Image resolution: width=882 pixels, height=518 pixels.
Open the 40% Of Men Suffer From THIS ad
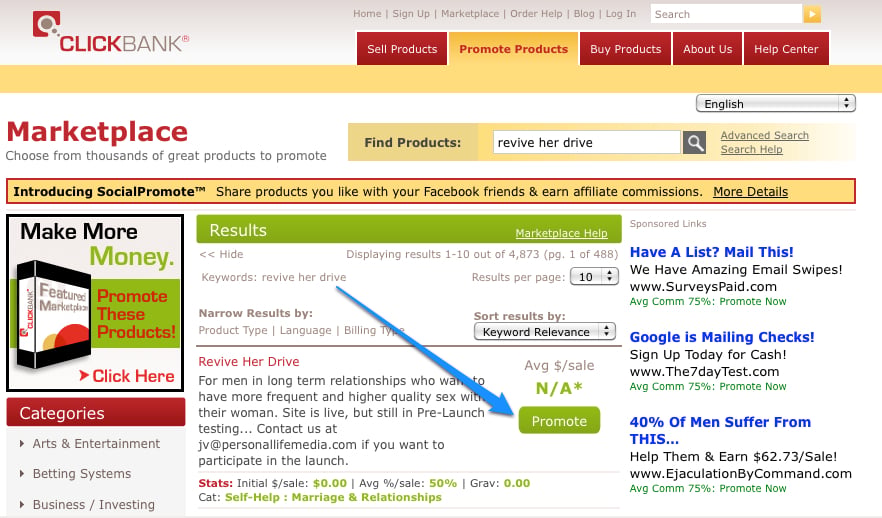tap(720, 430)
